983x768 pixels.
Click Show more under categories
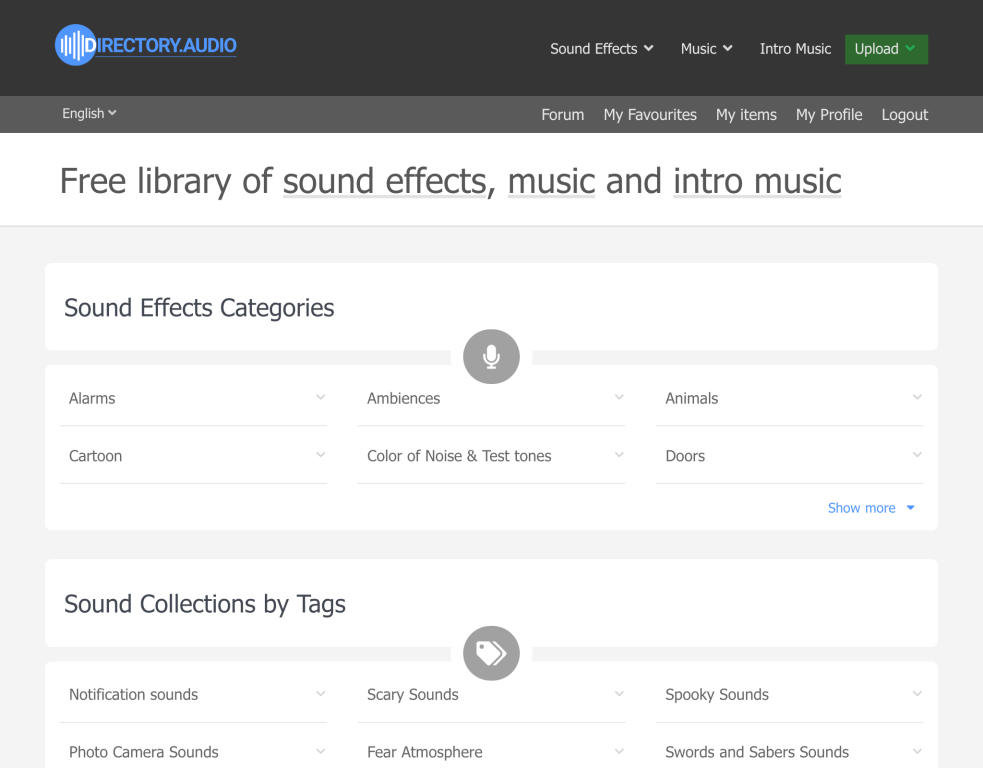[x=871, y=508]
